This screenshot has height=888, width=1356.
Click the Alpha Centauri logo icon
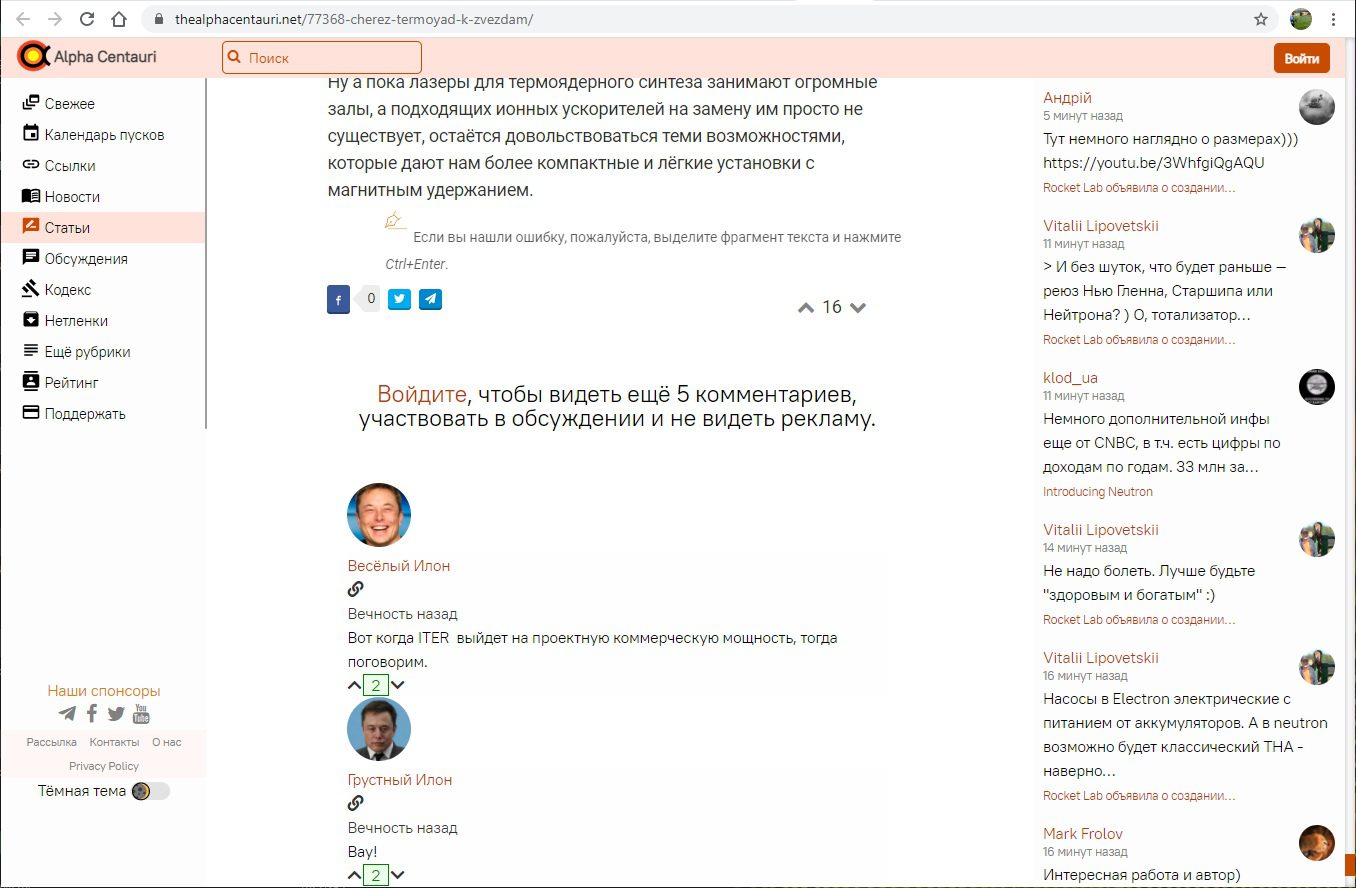(x=33, y=57)
